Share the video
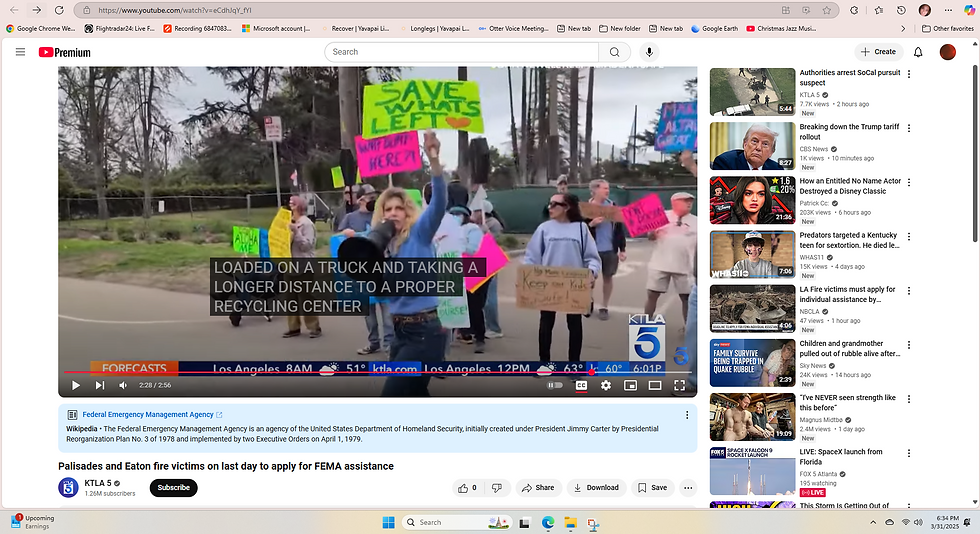 tap(538, 488)
